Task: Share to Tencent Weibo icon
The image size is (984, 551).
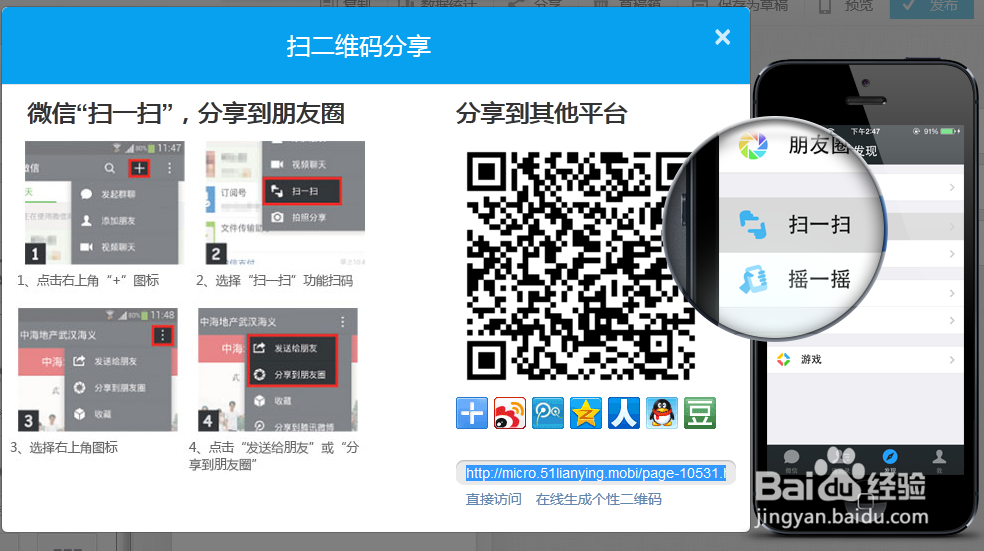Action: [548, 413]
